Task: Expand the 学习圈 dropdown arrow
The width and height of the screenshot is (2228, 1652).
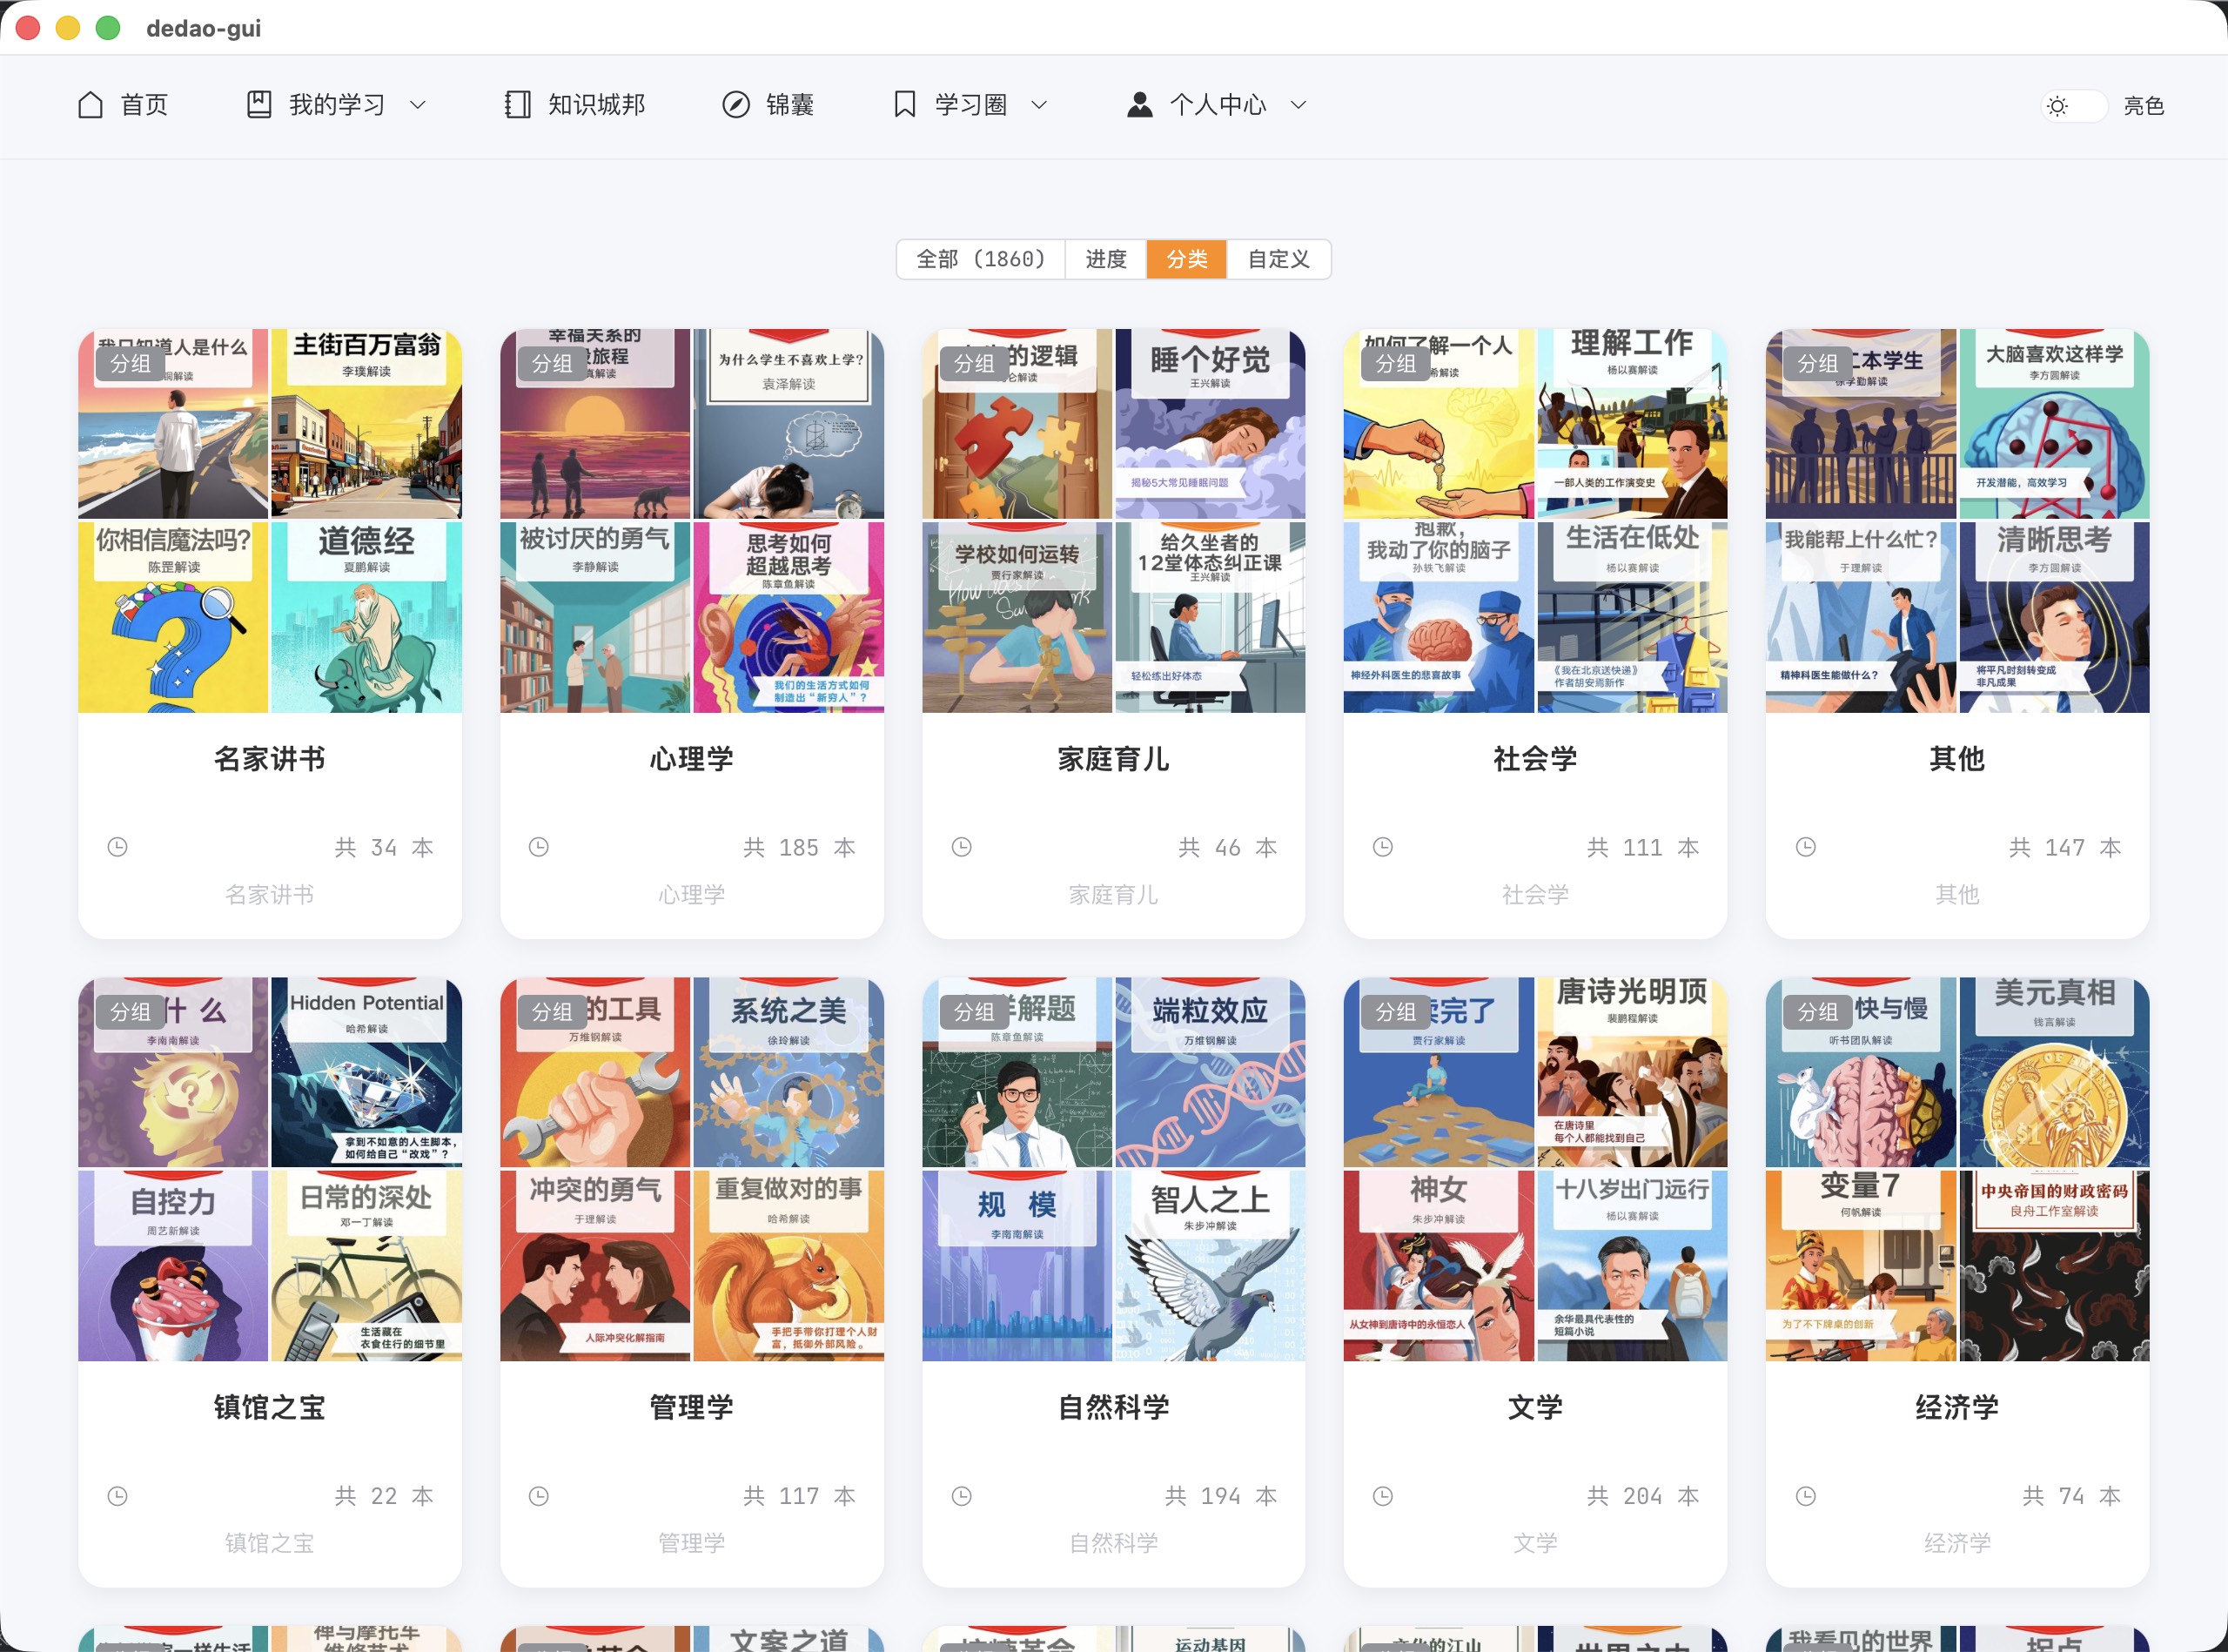Action: (x=1039, y=105)
